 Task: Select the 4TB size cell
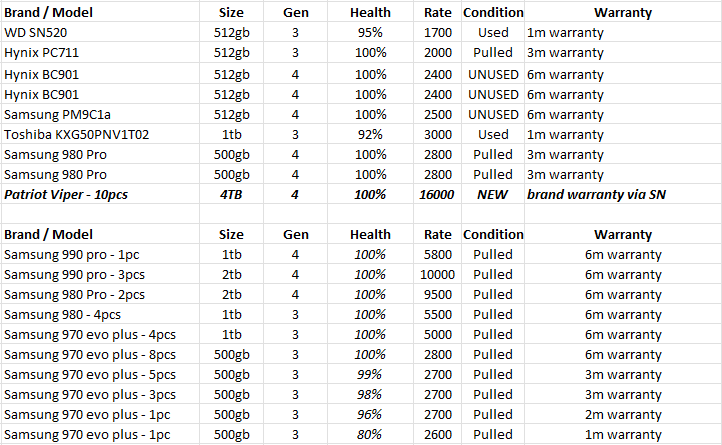coord(231,194)
